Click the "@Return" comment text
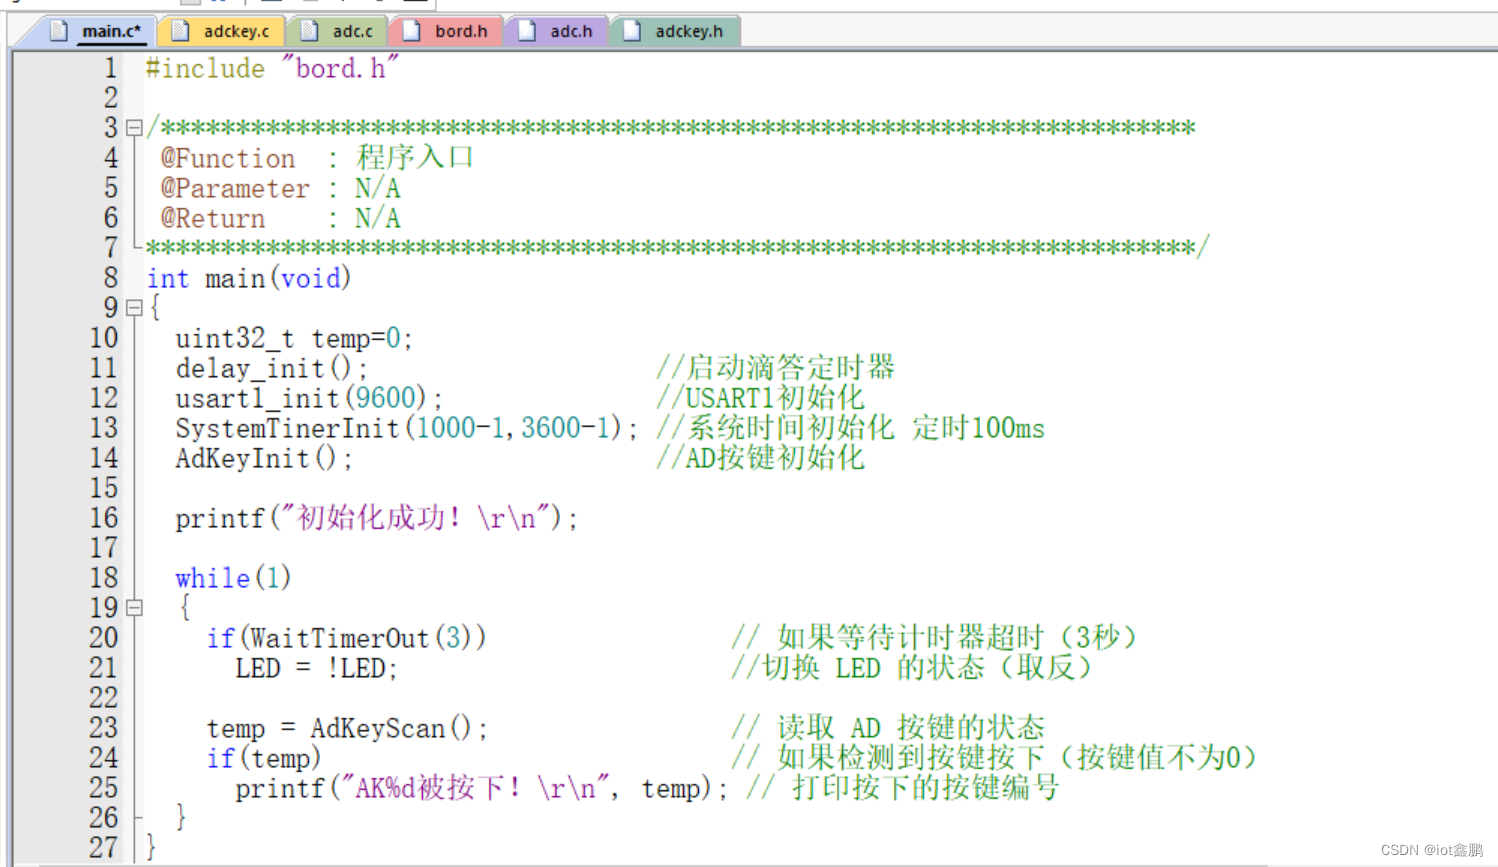This screenshot has height=867, width=1498. (x=213, y=218)
